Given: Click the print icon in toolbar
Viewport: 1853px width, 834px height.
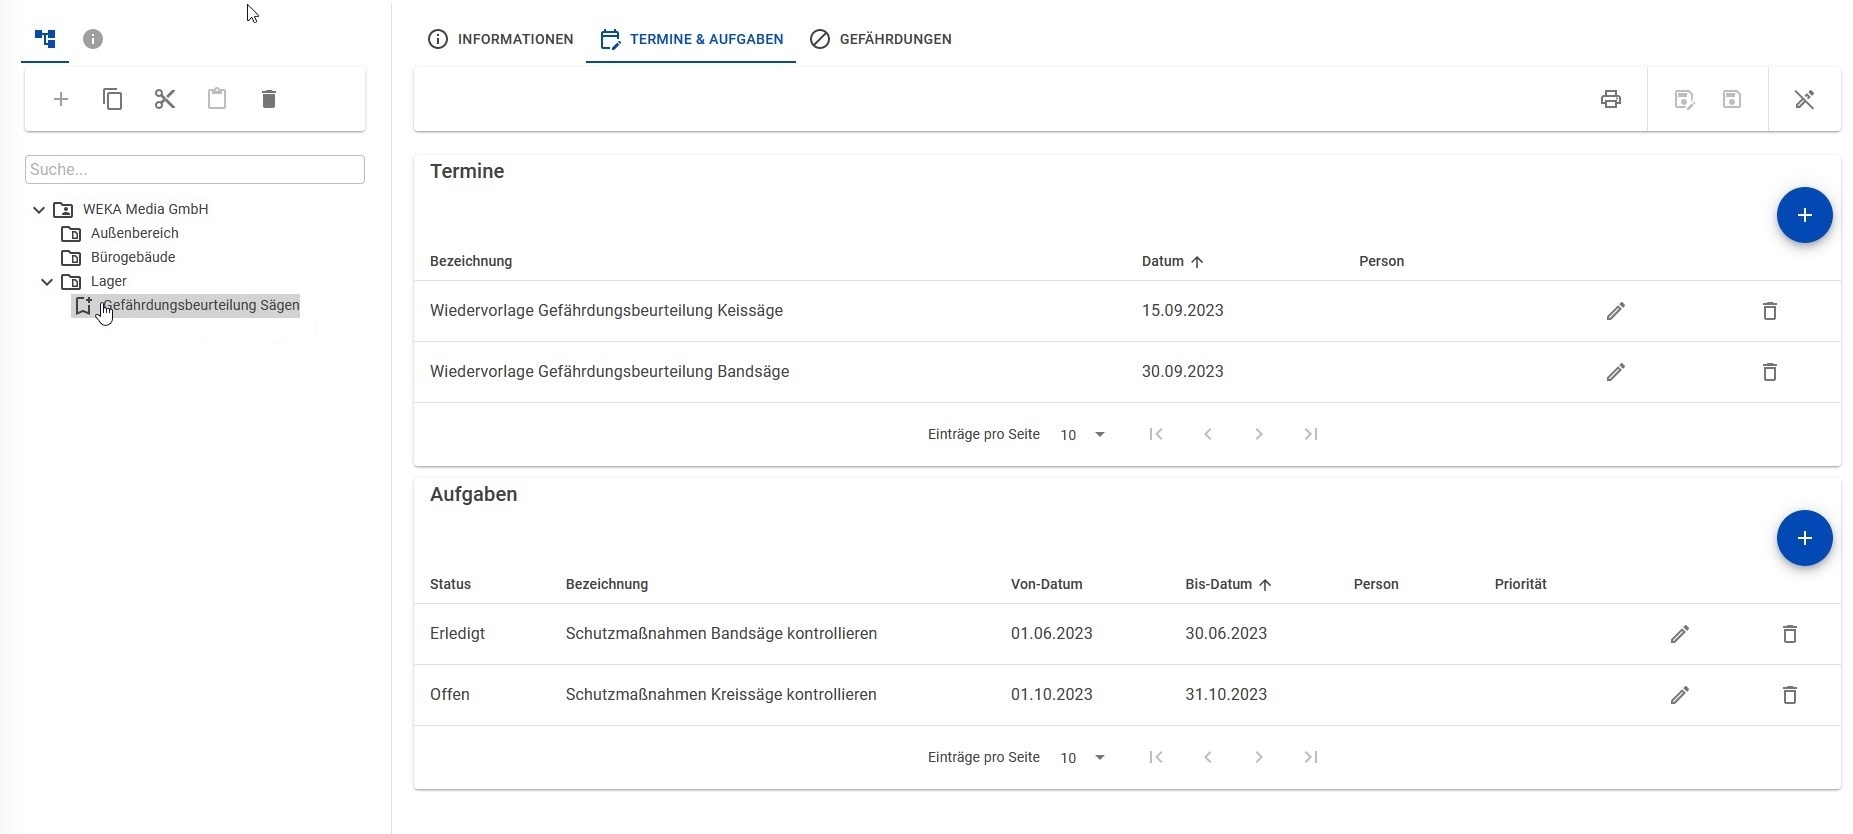Looking at the screenshot, I should 1610,99.
